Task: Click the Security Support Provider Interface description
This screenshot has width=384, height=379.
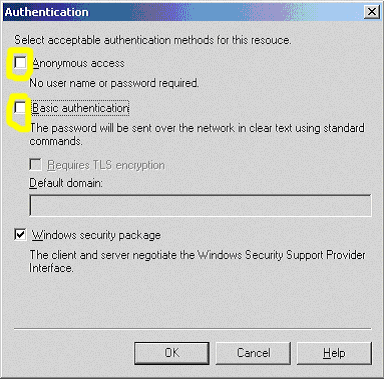Action: click(x=197, y=261)
